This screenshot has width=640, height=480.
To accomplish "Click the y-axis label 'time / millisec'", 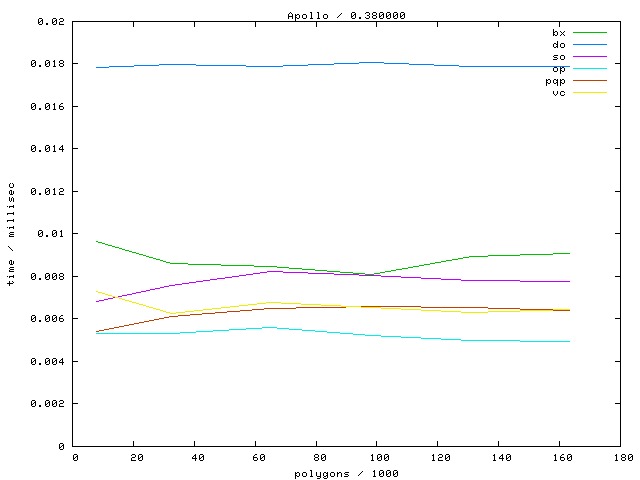I will 11,235.
